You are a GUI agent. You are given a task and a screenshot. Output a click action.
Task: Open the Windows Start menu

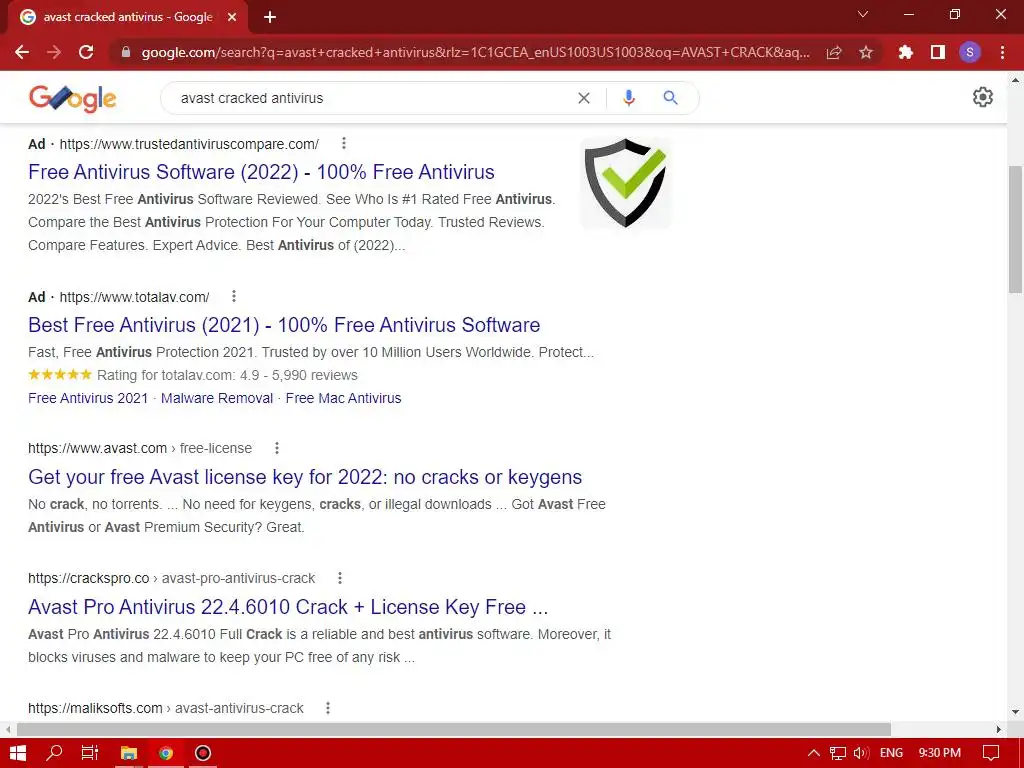[18, 753]
